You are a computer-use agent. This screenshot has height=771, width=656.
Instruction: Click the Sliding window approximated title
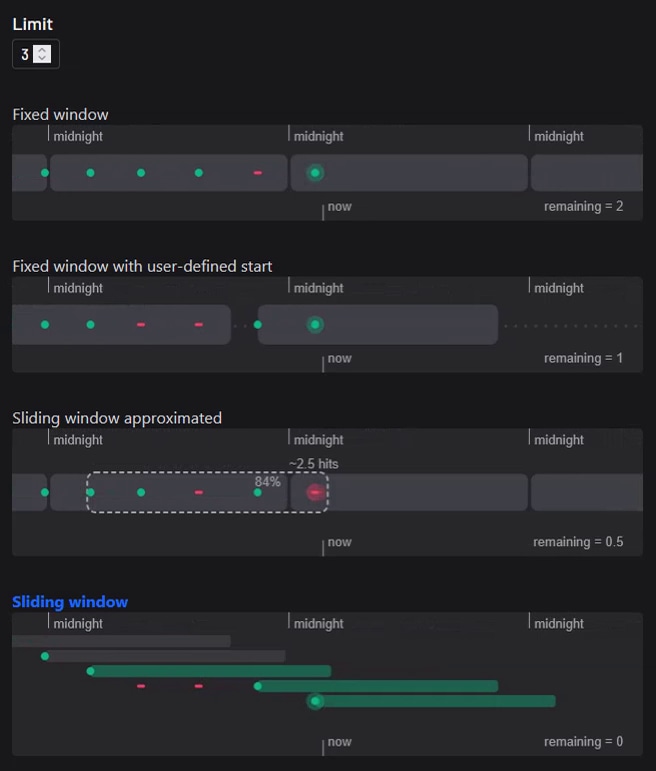pos(117,418)
